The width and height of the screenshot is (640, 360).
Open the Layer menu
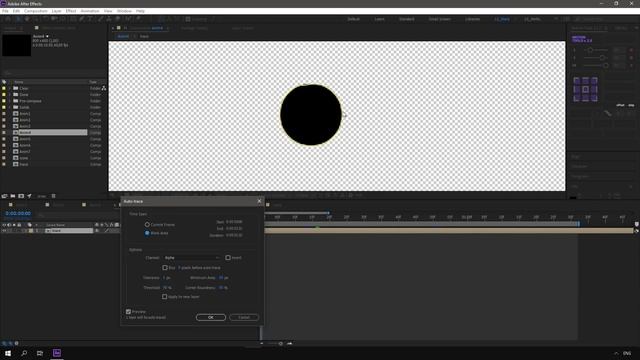tap(56, 11)
